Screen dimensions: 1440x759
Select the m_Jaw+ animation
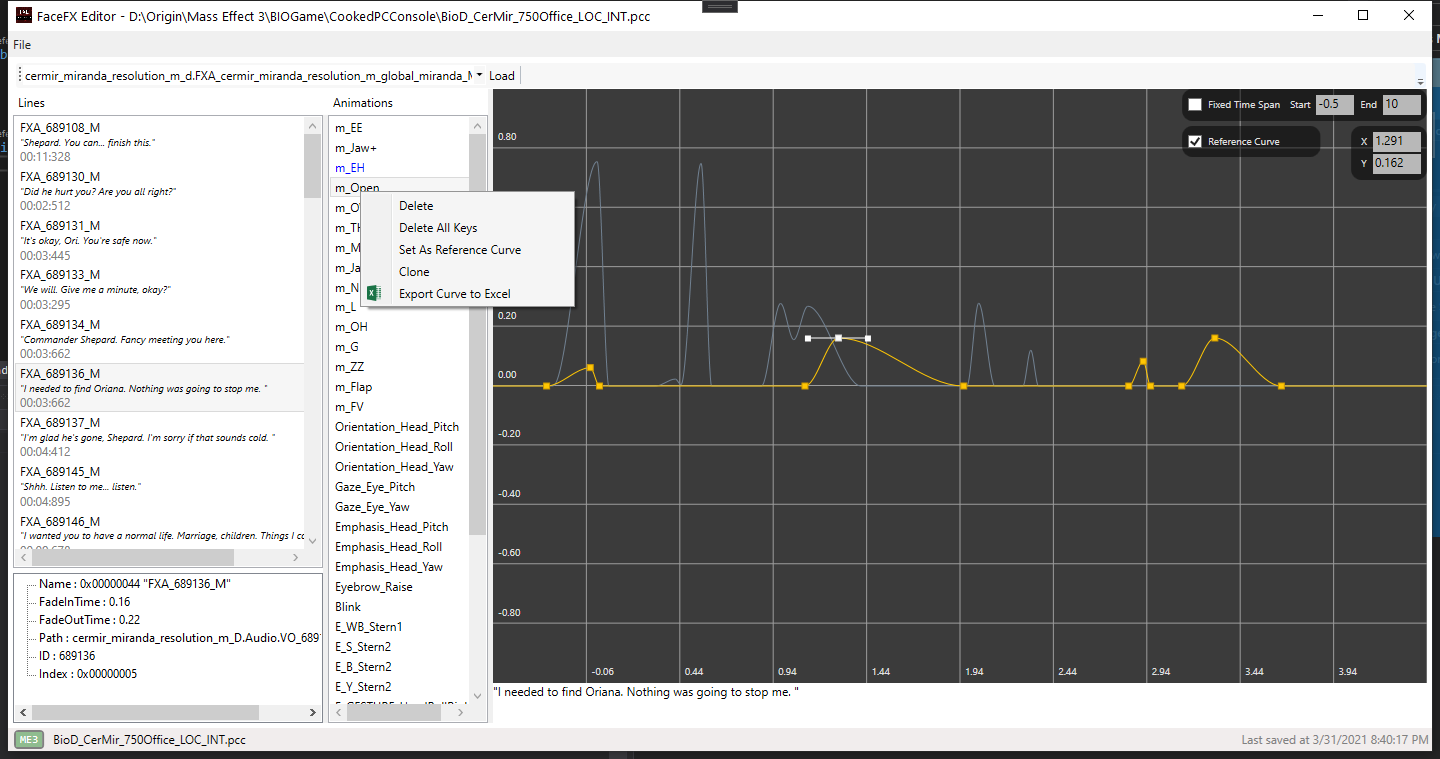356,148
